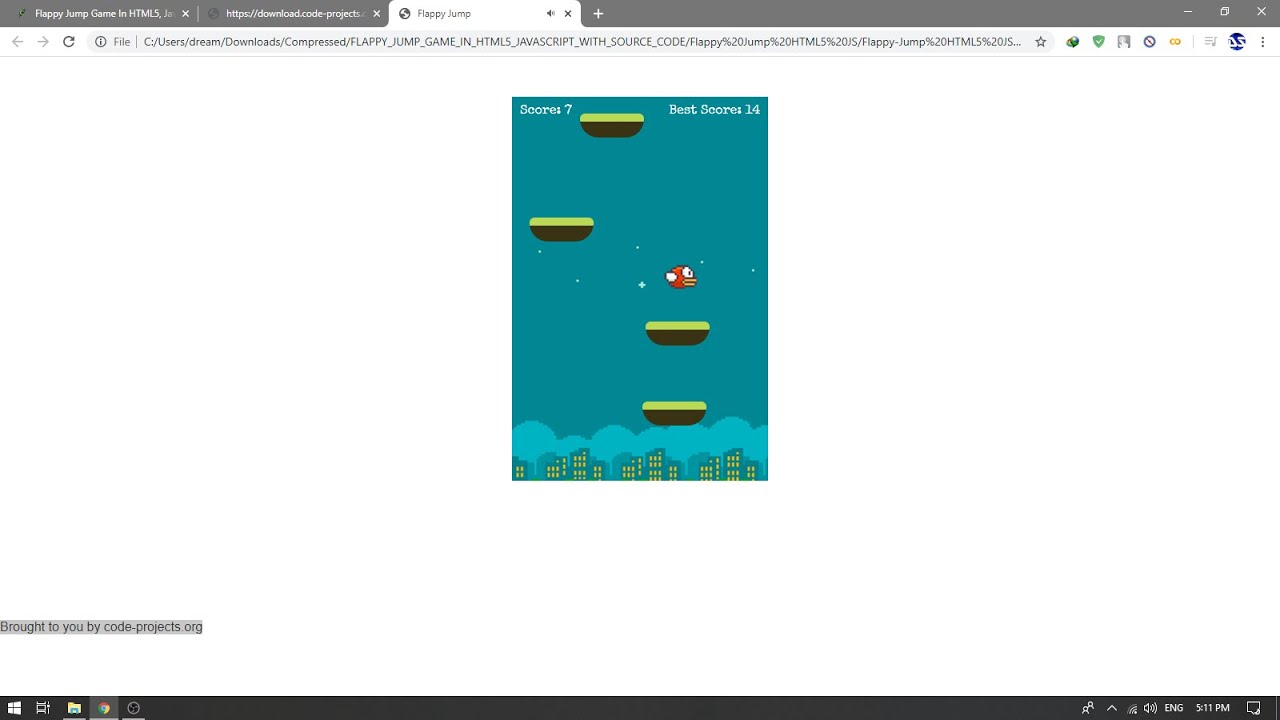Click the round recorder icon on taskbar
Viewport: 1280px width, 720px height.
coord(134,708)
